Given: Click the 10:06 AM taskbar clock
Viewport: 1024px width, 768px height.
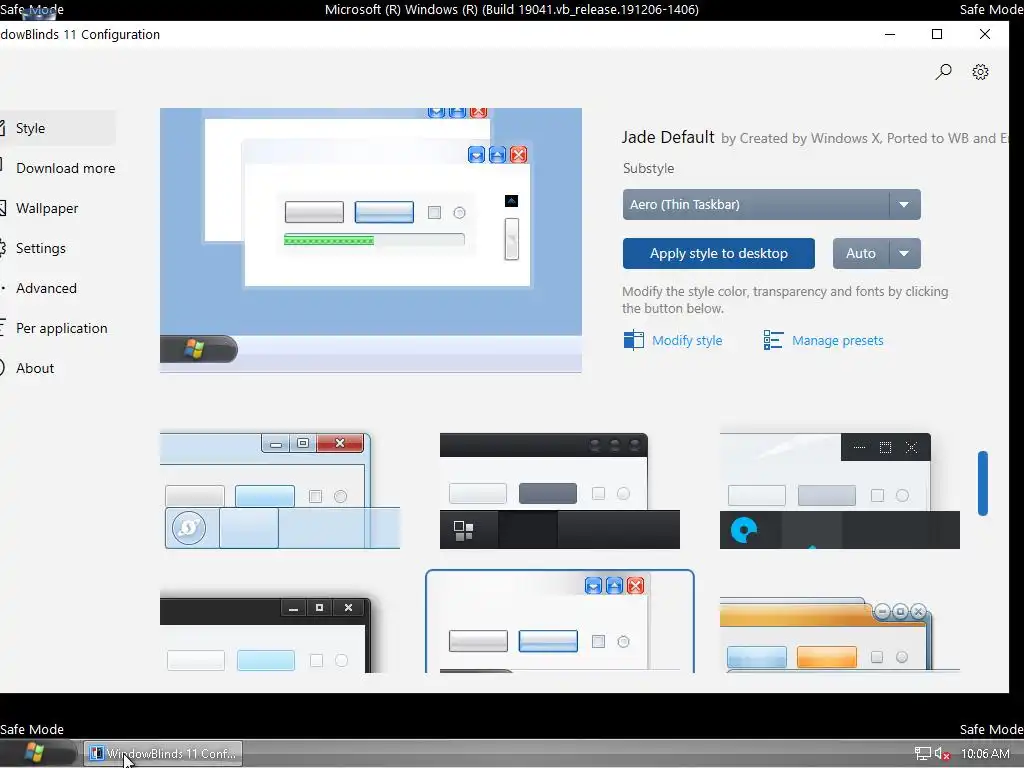Looking at the screenshot, I should tap(985, 754).
